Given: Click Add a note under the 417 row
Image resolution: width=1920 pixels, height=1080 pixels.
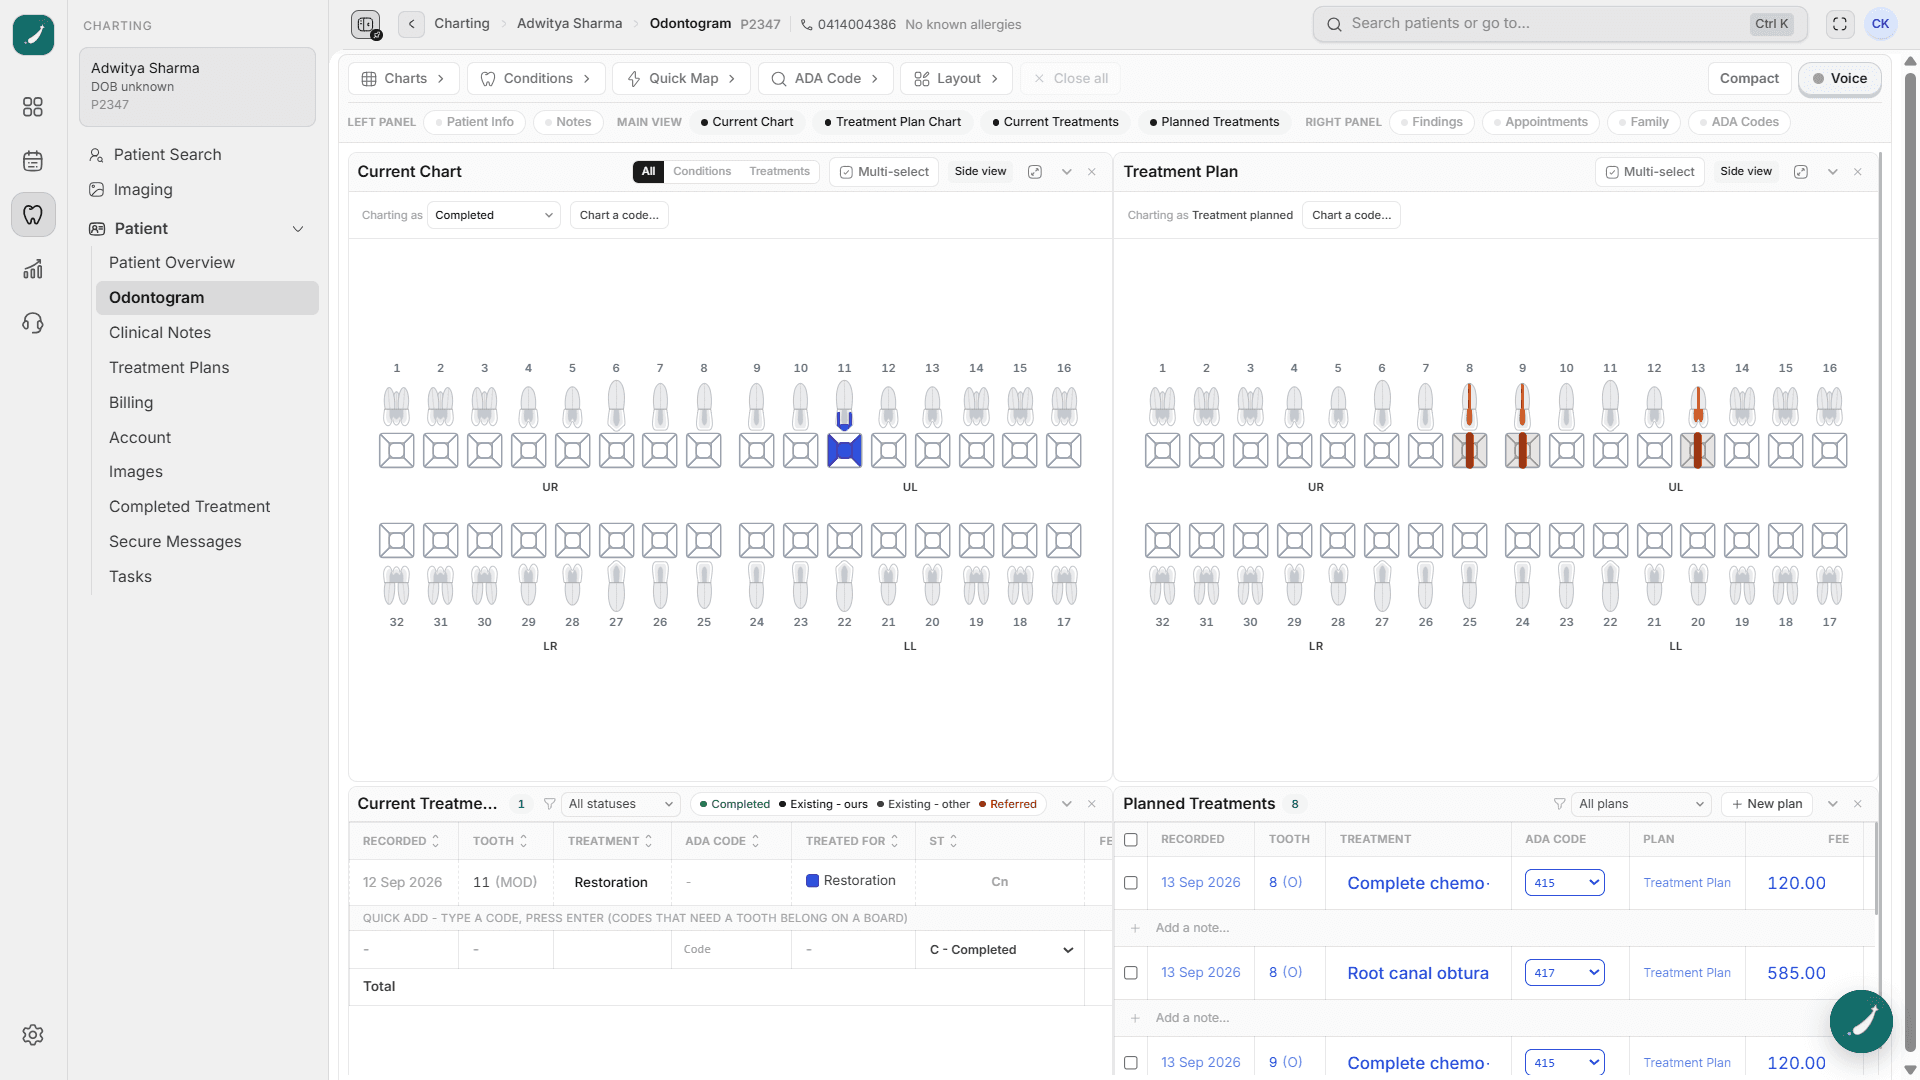Looking at the screenshot, I should tap(1193, 1018).
